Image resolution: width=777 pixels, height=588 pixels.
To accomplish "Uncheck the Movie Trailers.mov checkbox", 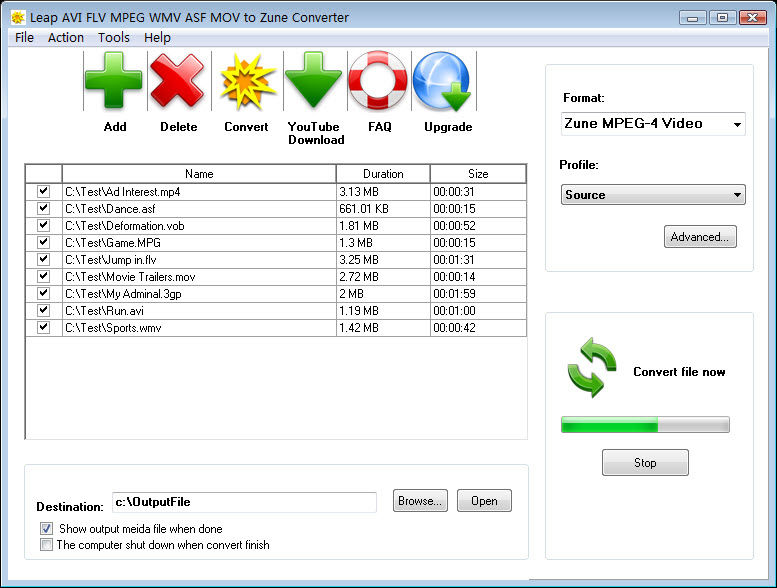I will pos(44,276).
